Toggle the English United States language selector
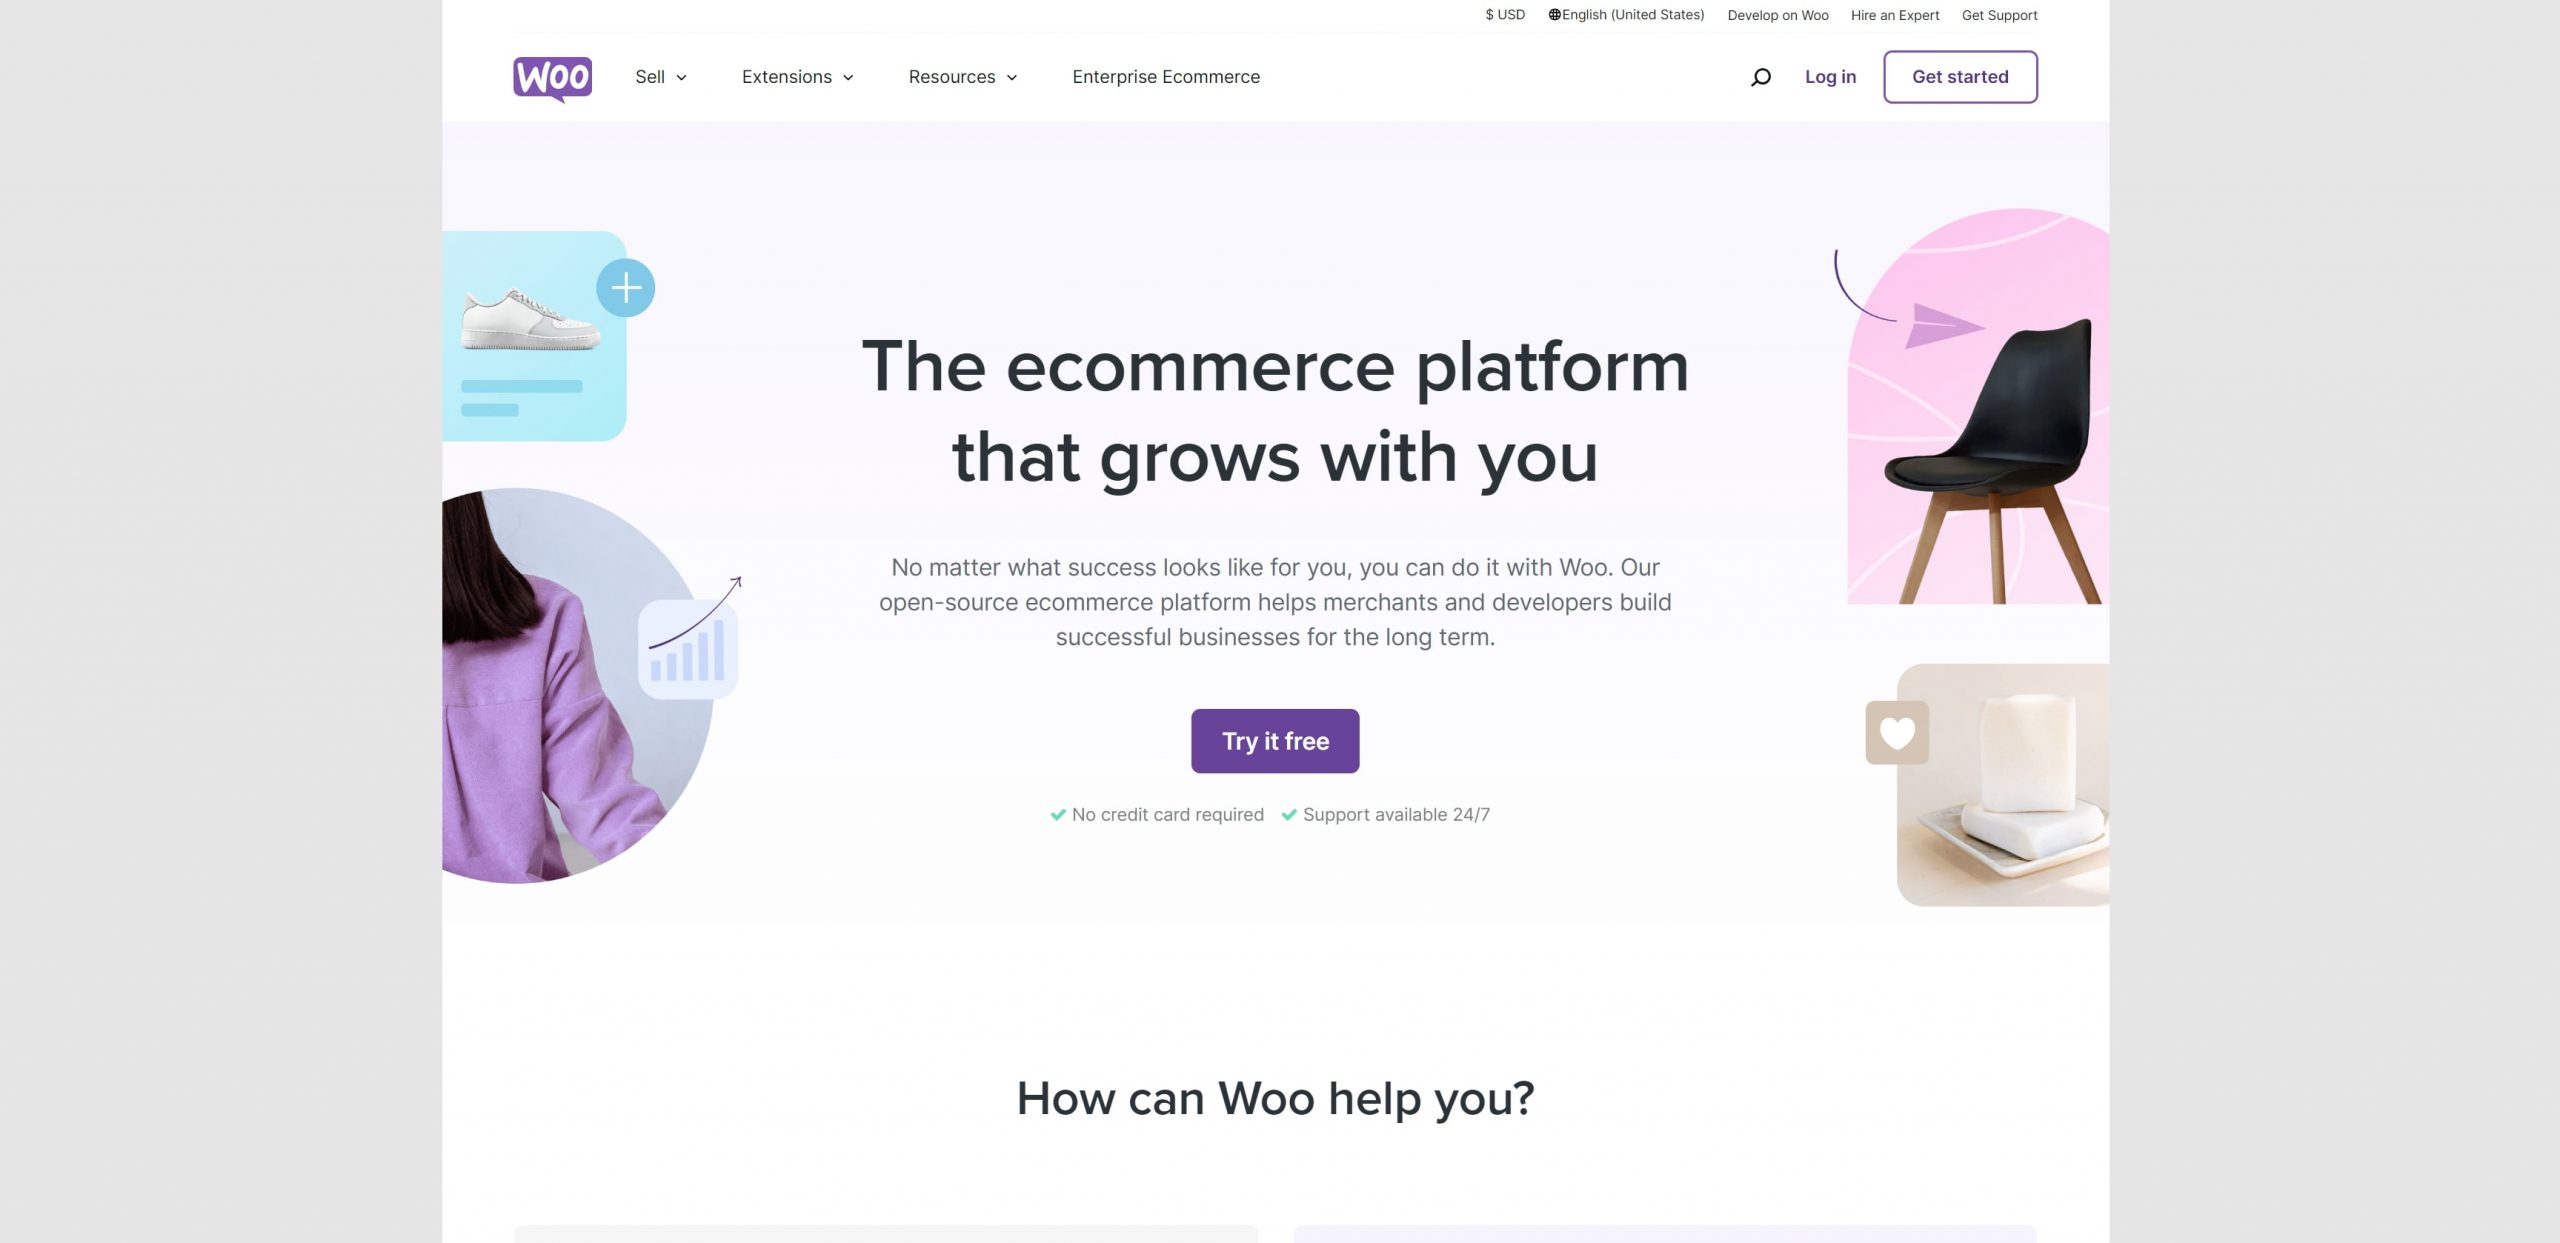The width and height of the screenshot is (2560, 1243). click(1626, 15)
